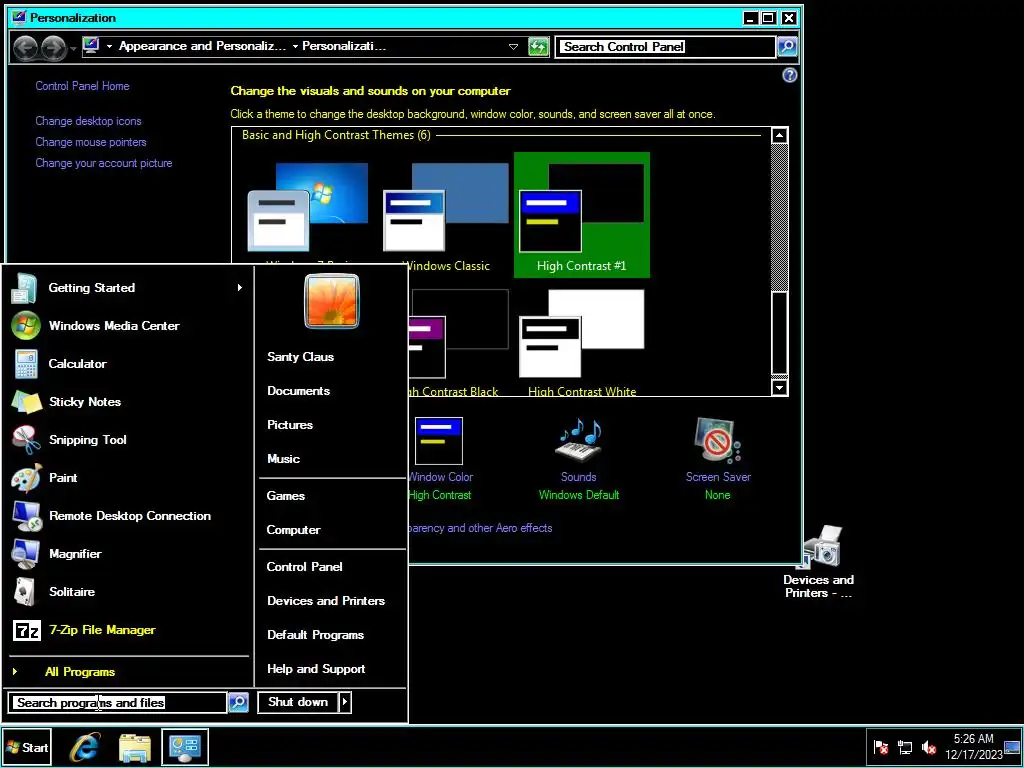Image resolution: width=1024 pixels, height=768 pixels.
Task: Click Aero effects troubleshooting link
Action: 480,528
